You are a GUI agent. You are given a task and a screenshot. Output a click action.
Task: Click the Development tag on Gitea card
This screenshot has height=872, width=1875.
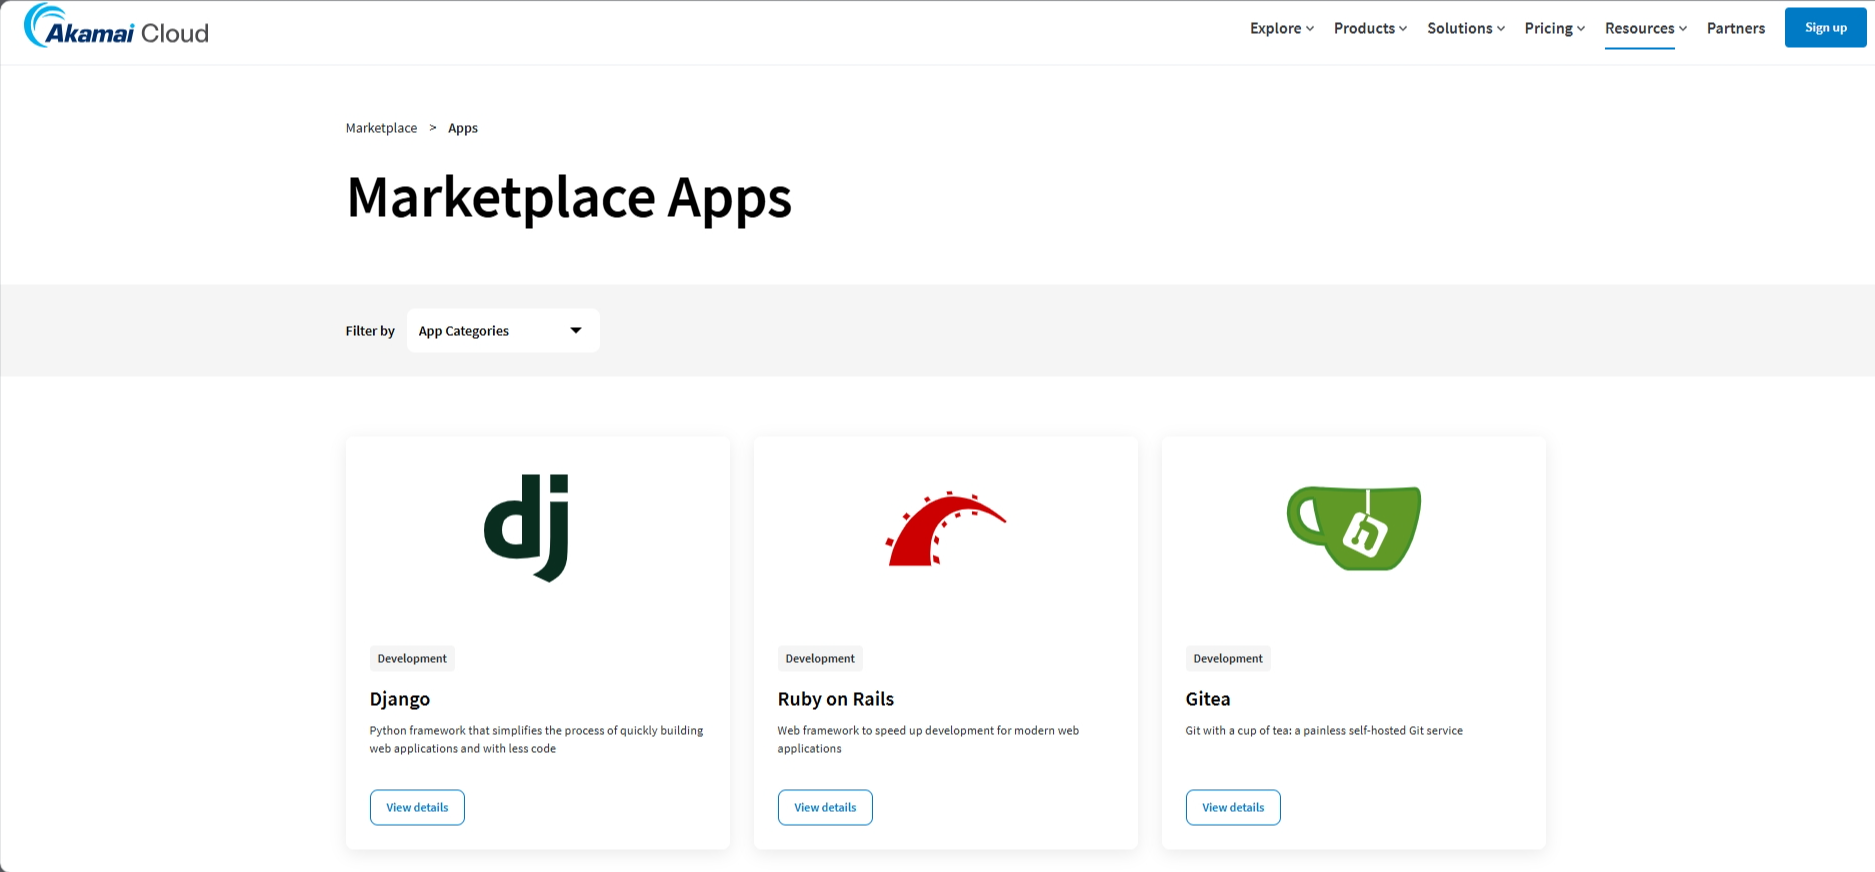pos(1228,658)
